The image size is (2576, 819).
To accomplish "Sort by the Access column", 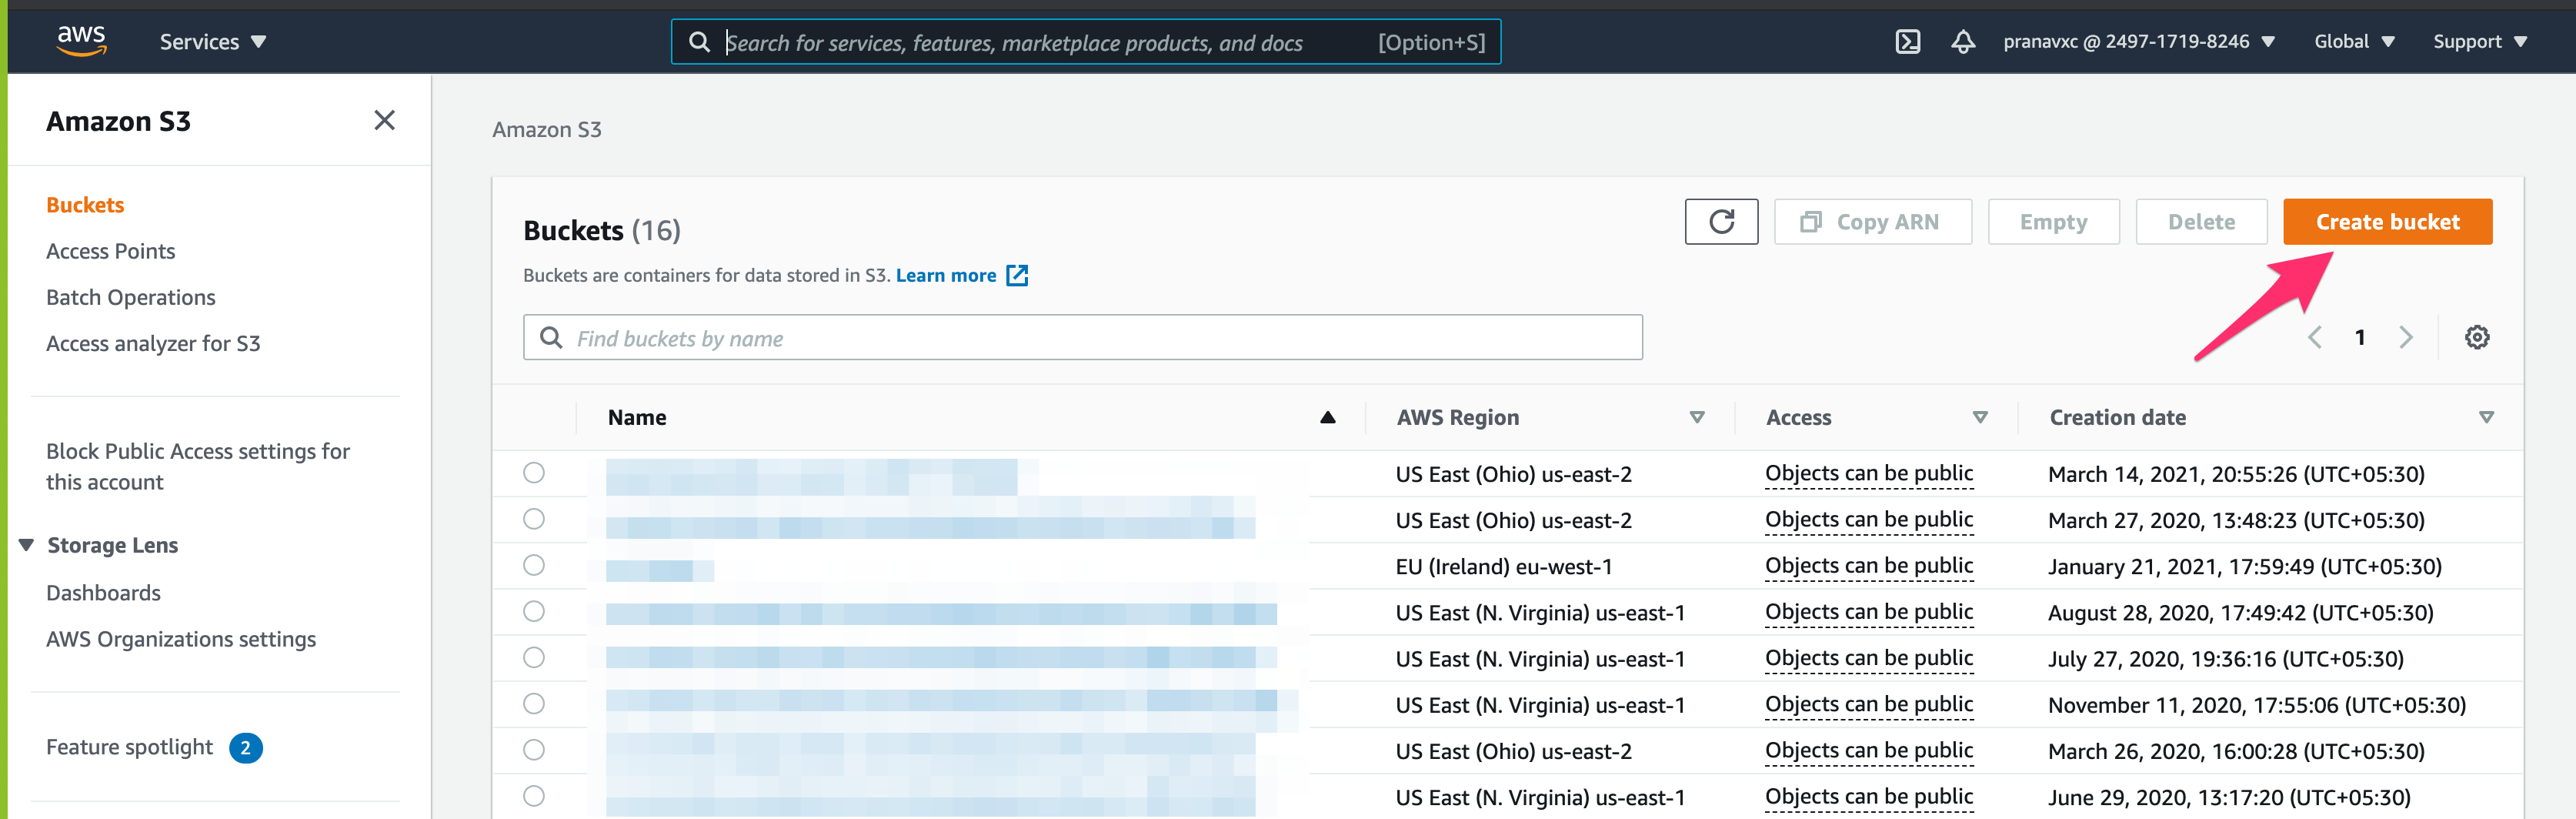I will coord(1979,417).
